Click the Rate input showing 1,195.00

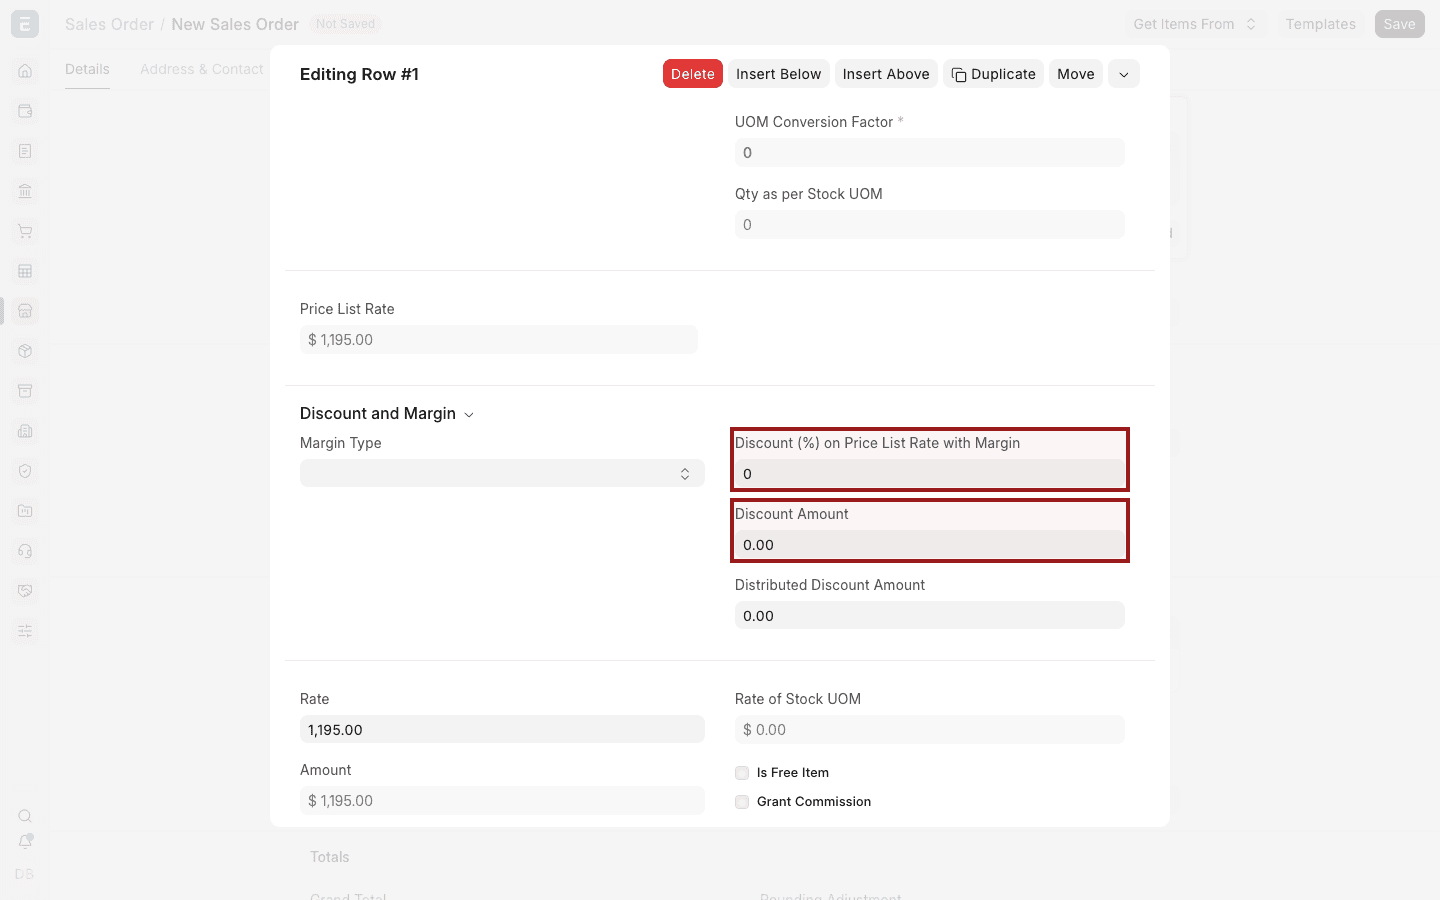[502, 730]
